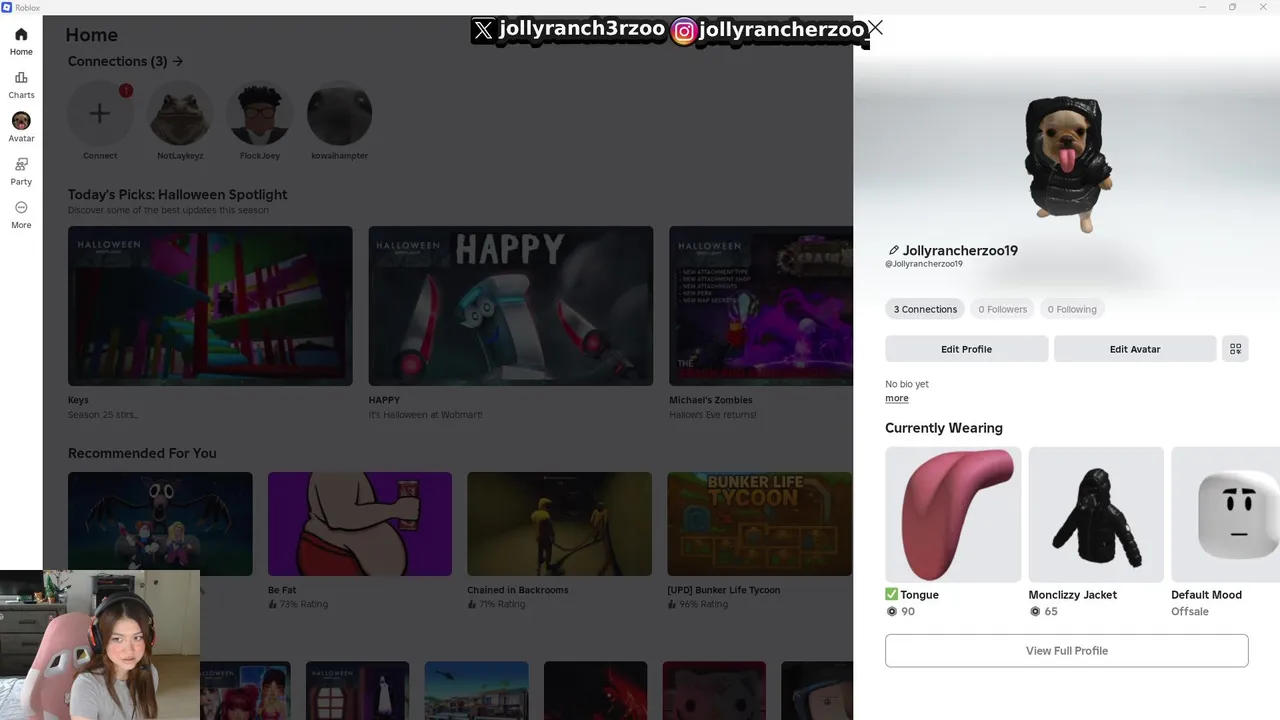The width and height of the screenshot is (1280, 720).
Task: Open the Default Mood item thumbnail
Action: [x=1226, y=514]
